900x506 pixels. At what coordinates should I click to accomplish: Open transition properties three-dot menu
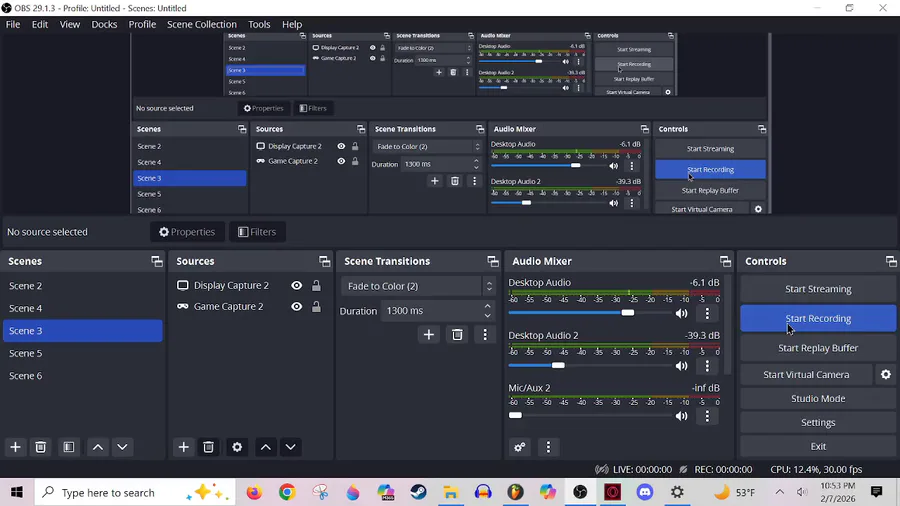(x=485, y=335)
